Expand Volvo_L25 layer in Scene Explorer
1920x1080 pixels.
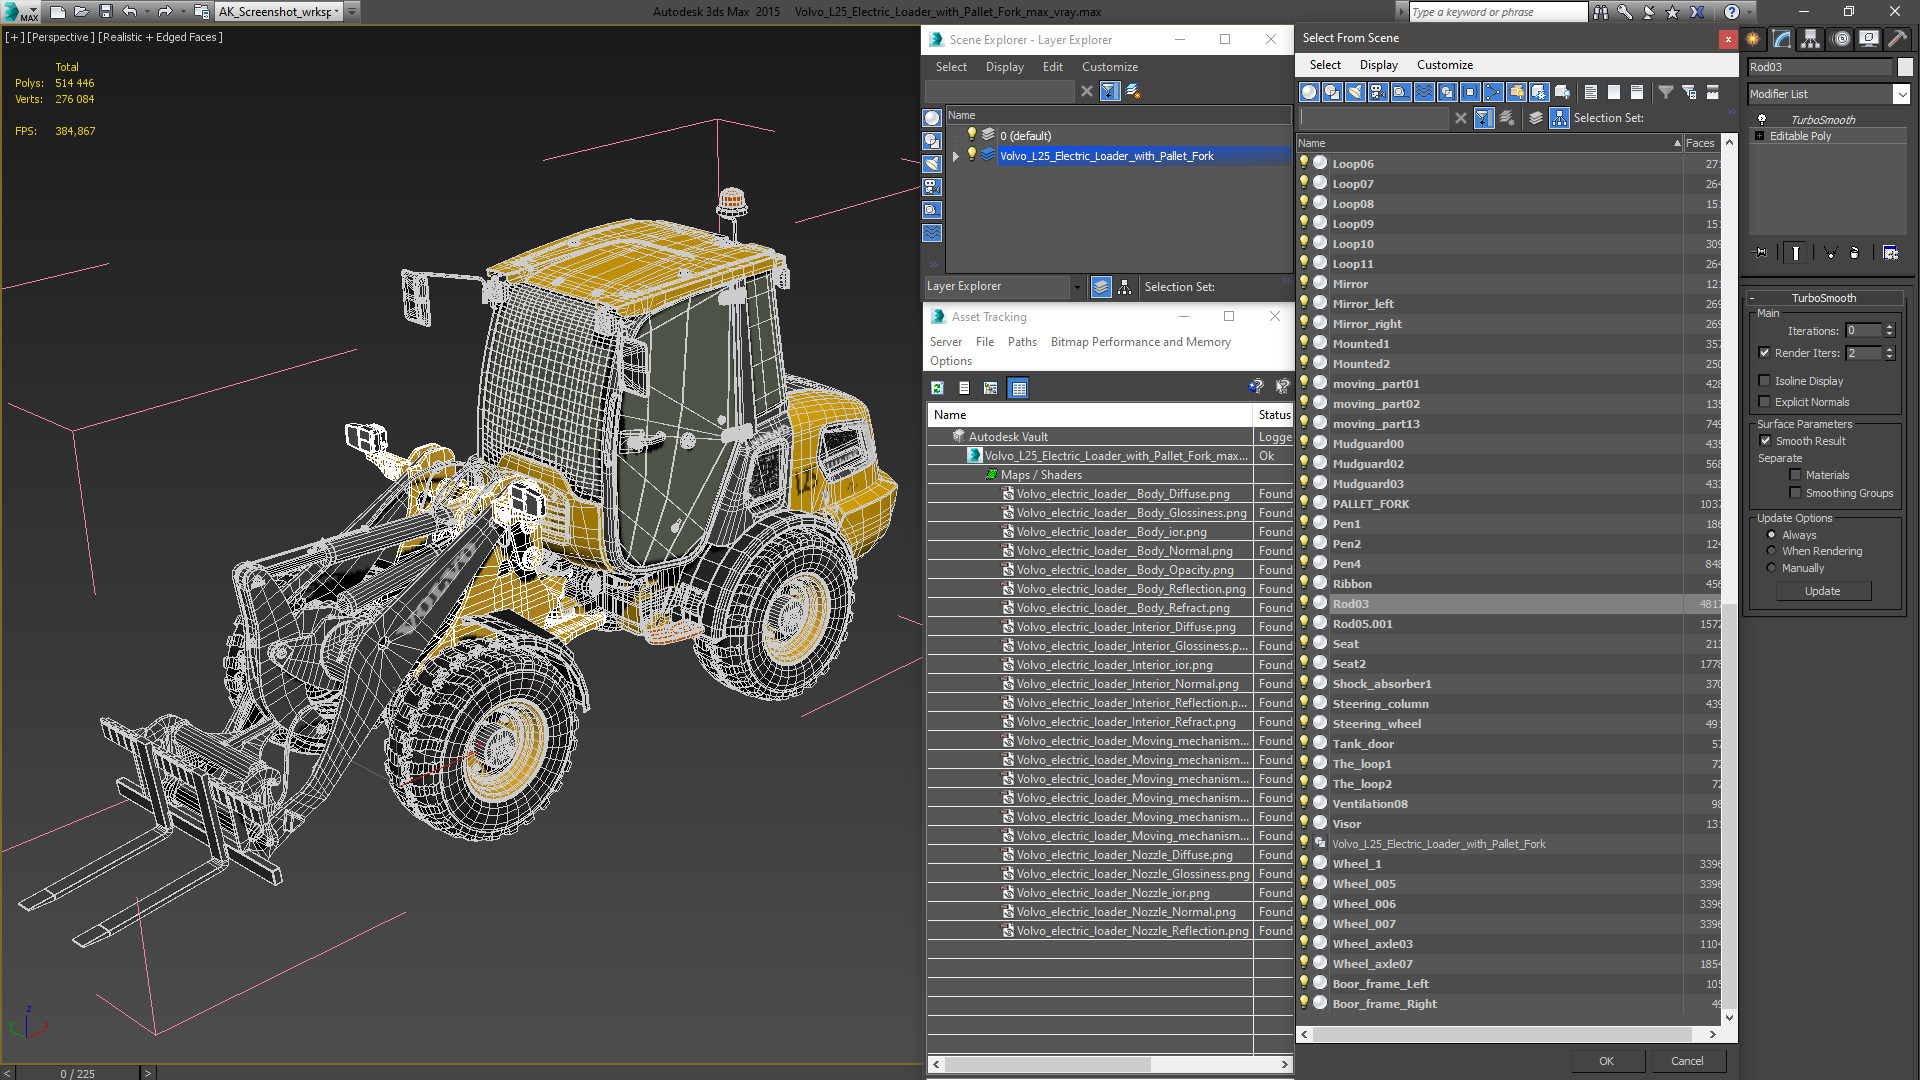coord(955,156)
